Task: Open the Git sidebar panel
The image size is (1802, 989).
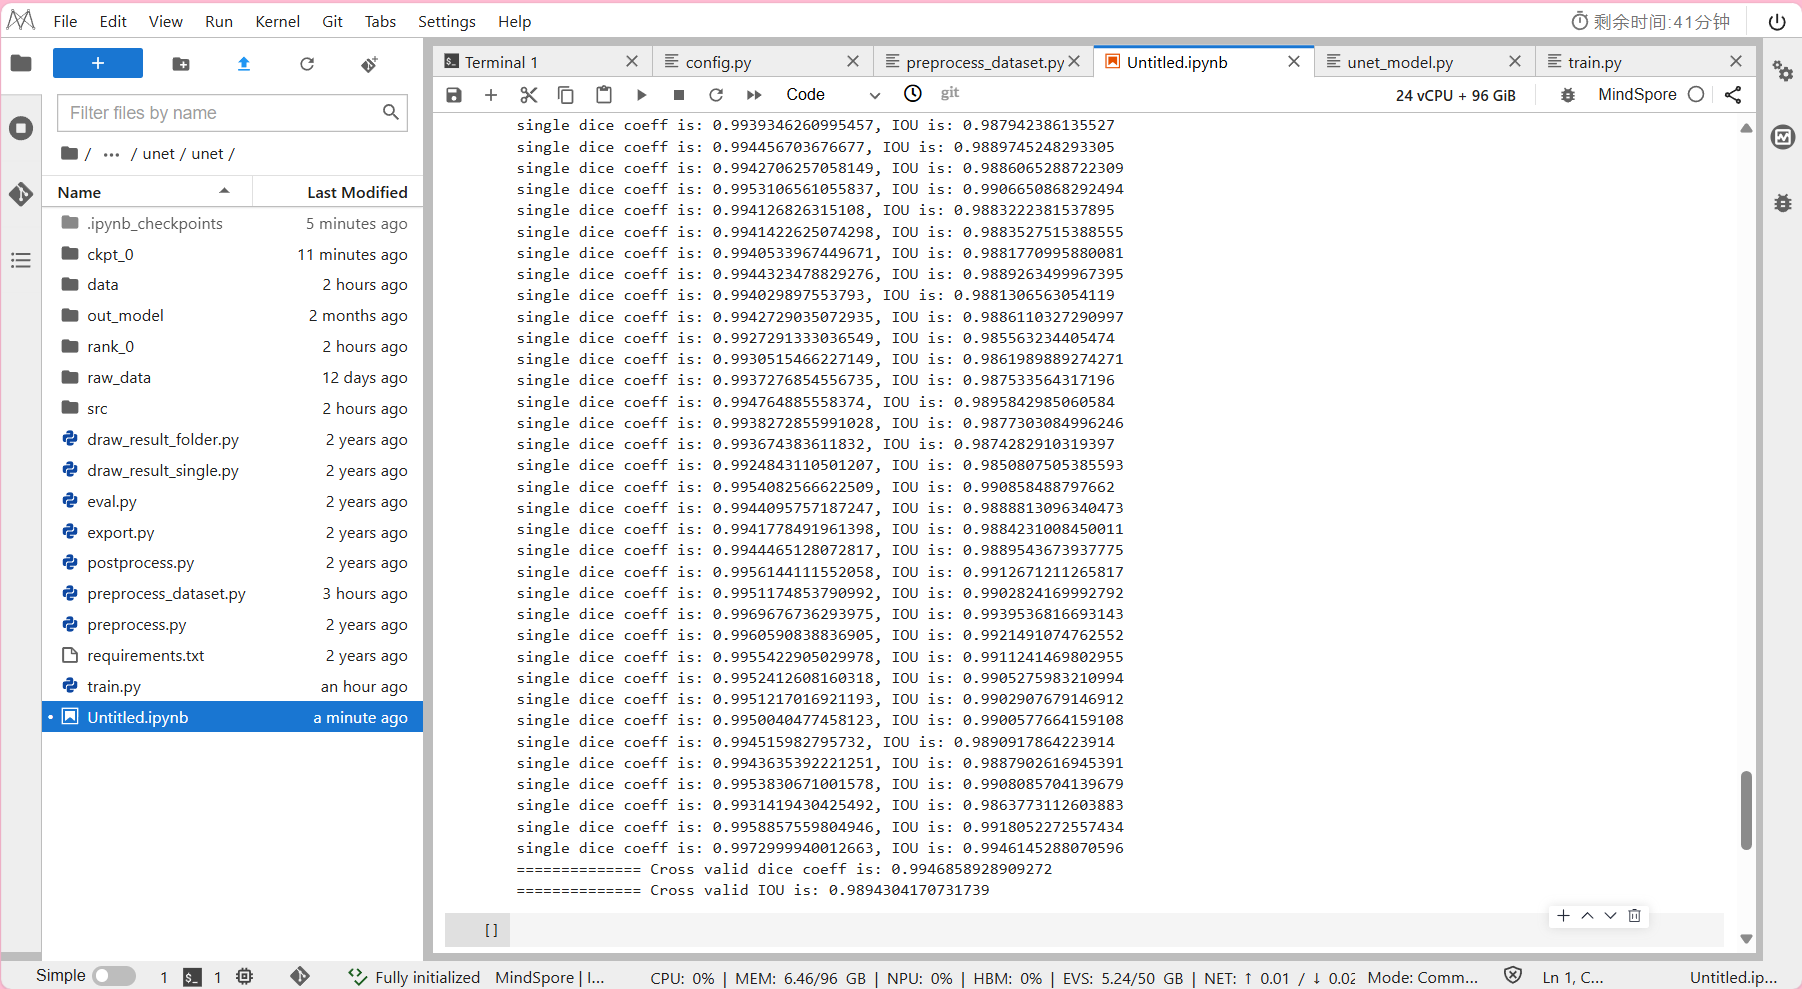Action: (21, 194)
